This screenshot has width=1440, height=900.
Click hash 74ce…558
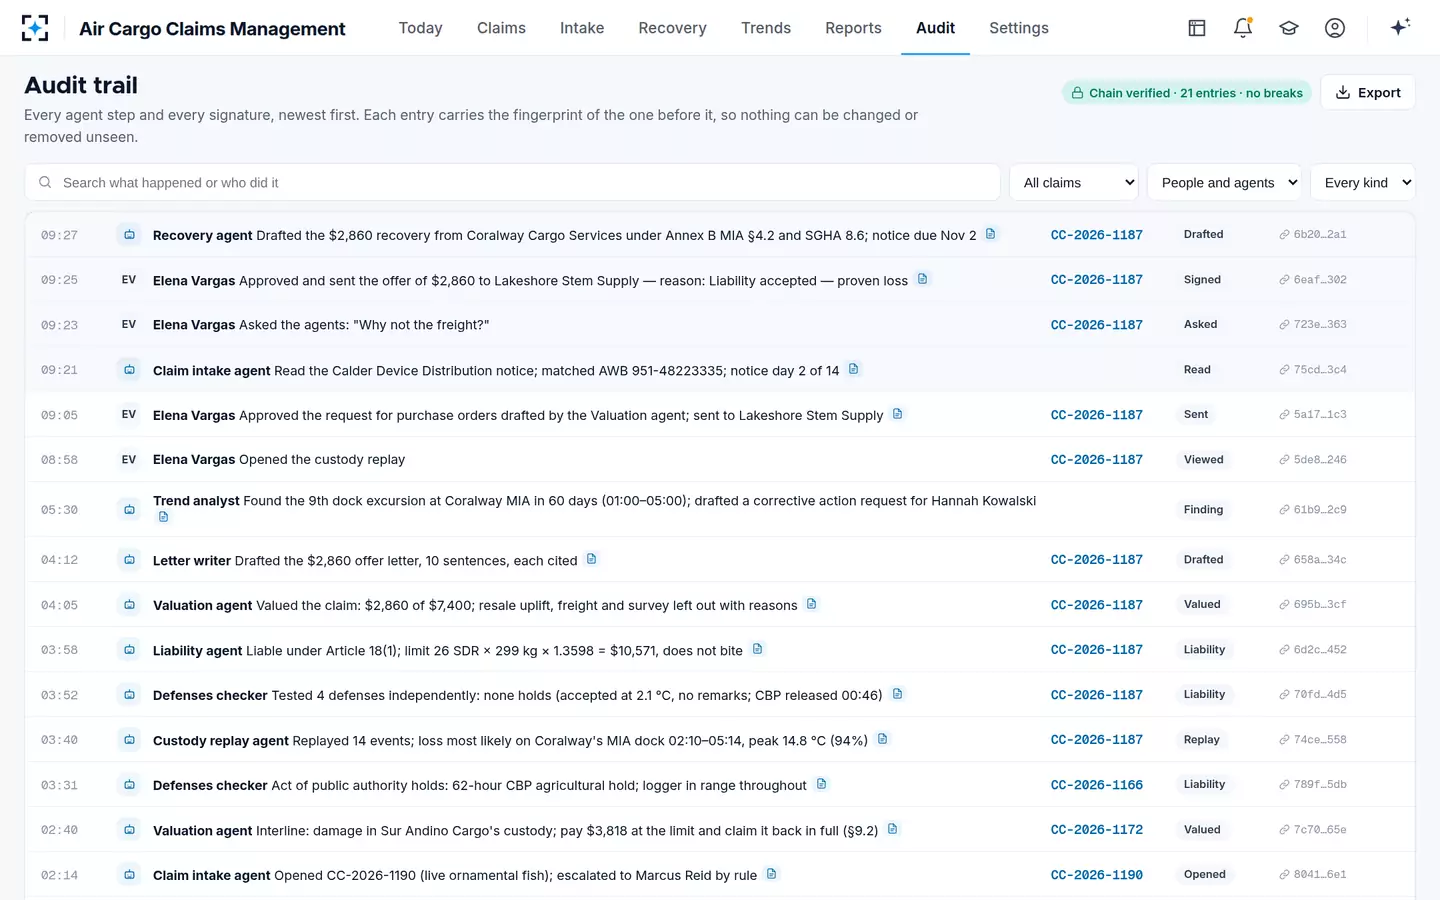[1312, 740]
